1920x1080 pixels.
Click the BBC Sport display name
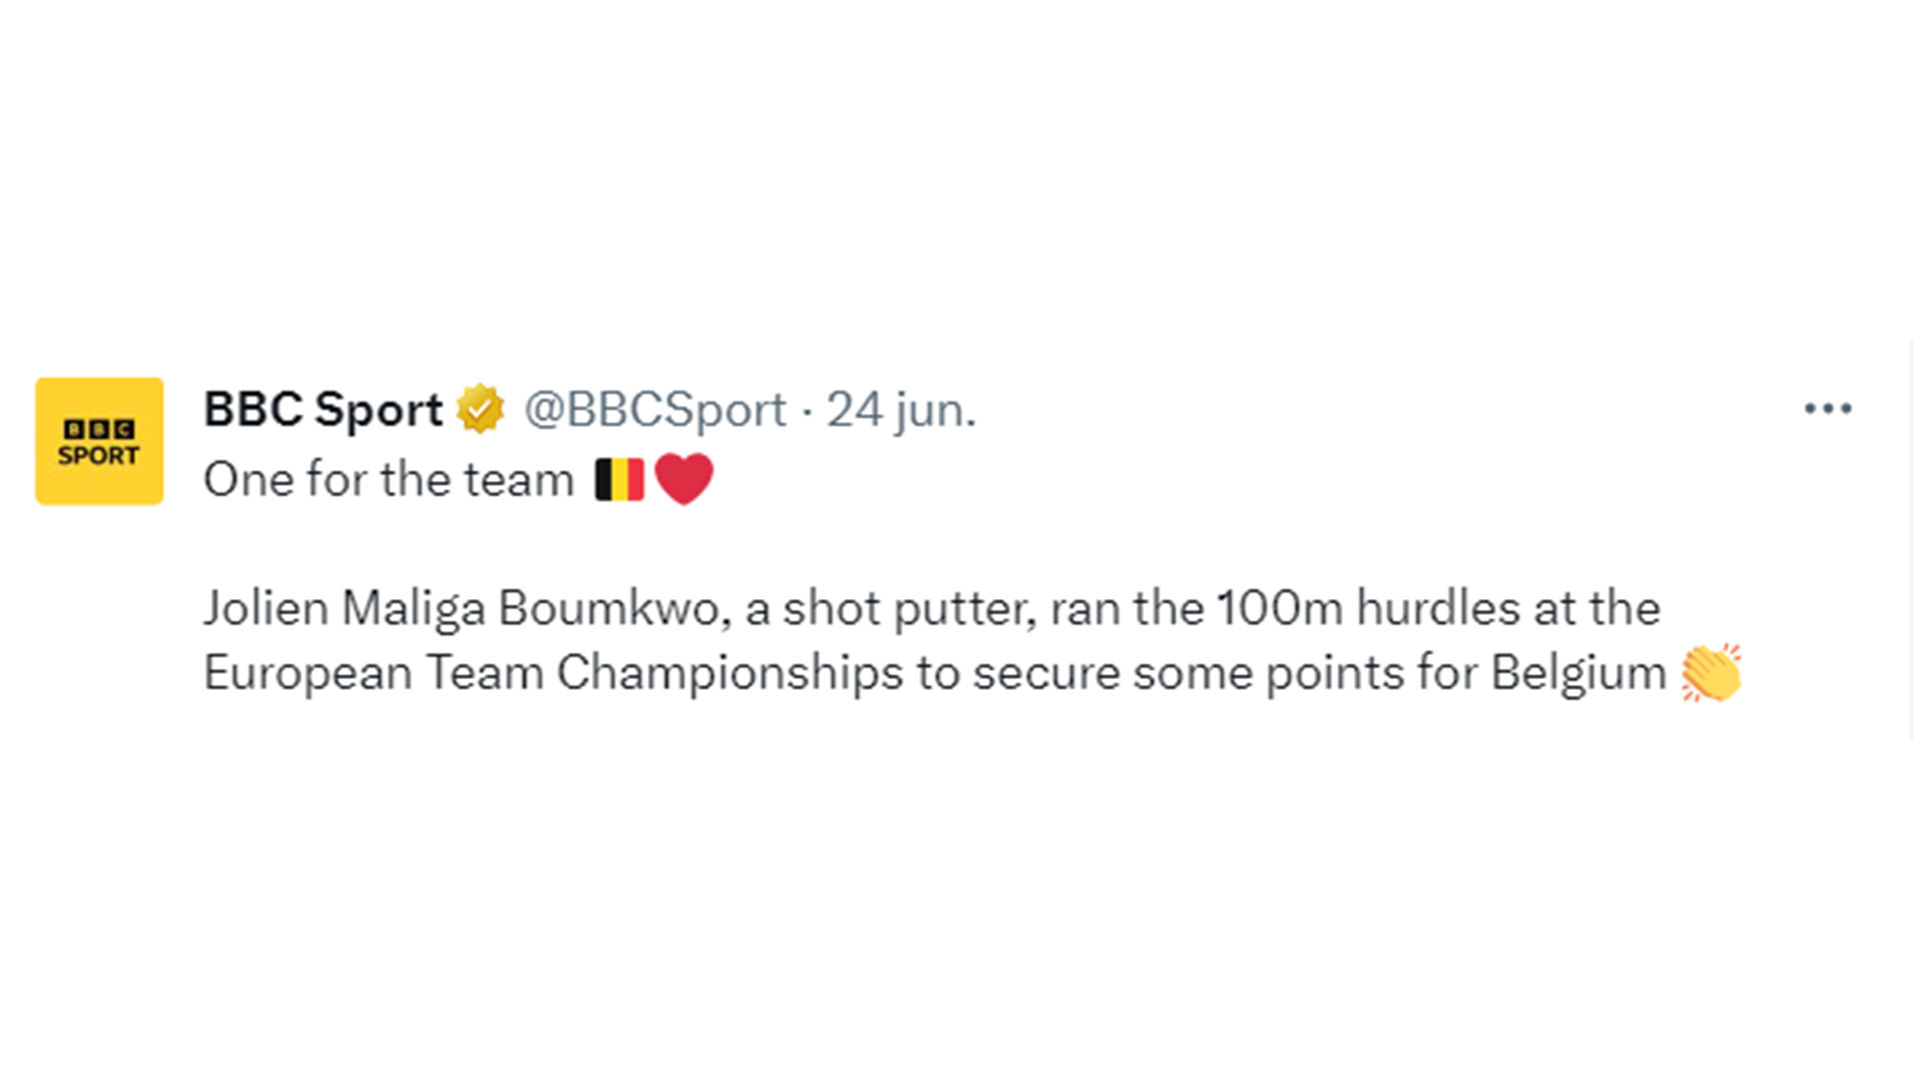click(323, 409)
